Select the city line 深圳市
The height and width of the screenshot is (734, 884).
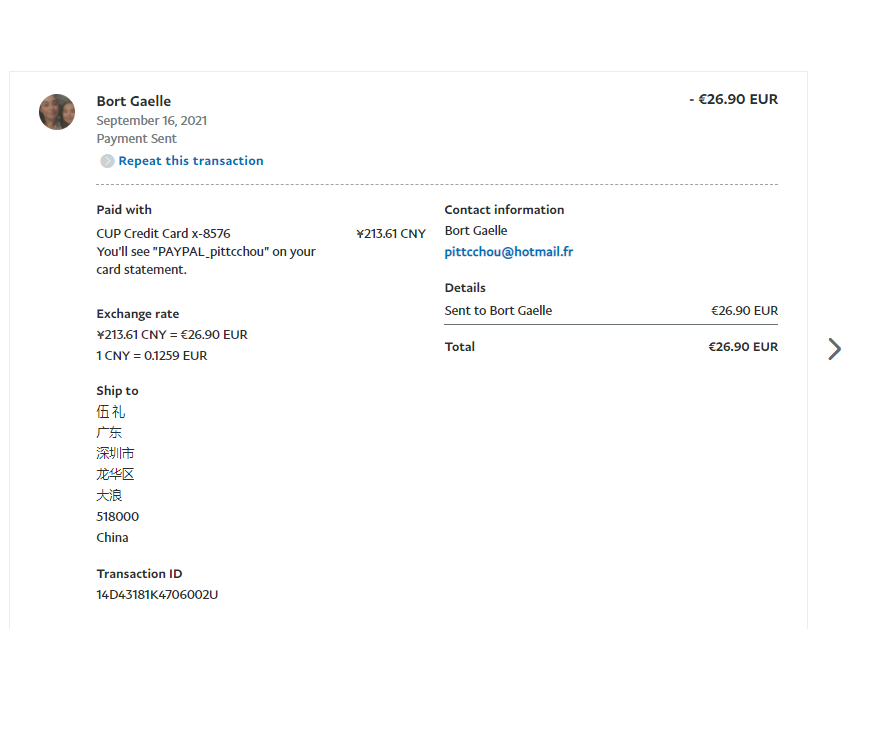115,453
